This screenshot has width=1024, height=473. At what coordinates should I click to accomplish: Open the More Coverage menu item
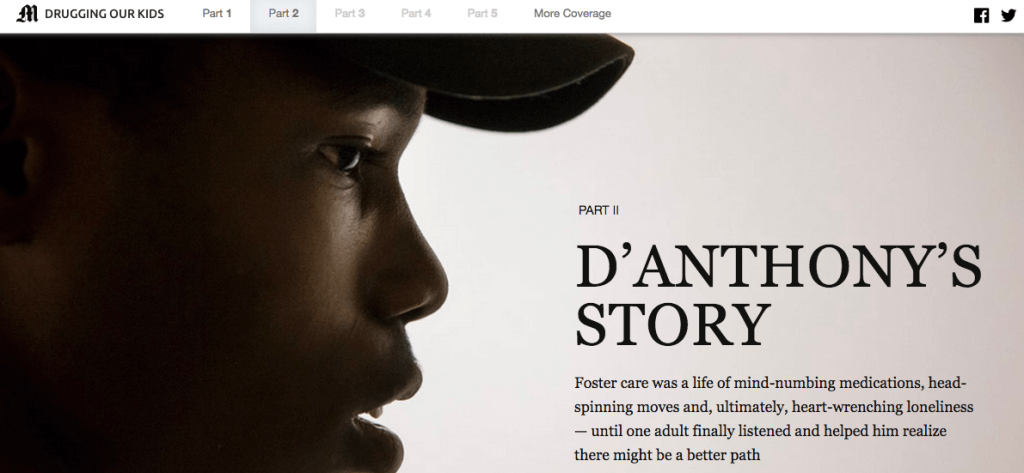(572, 14)
